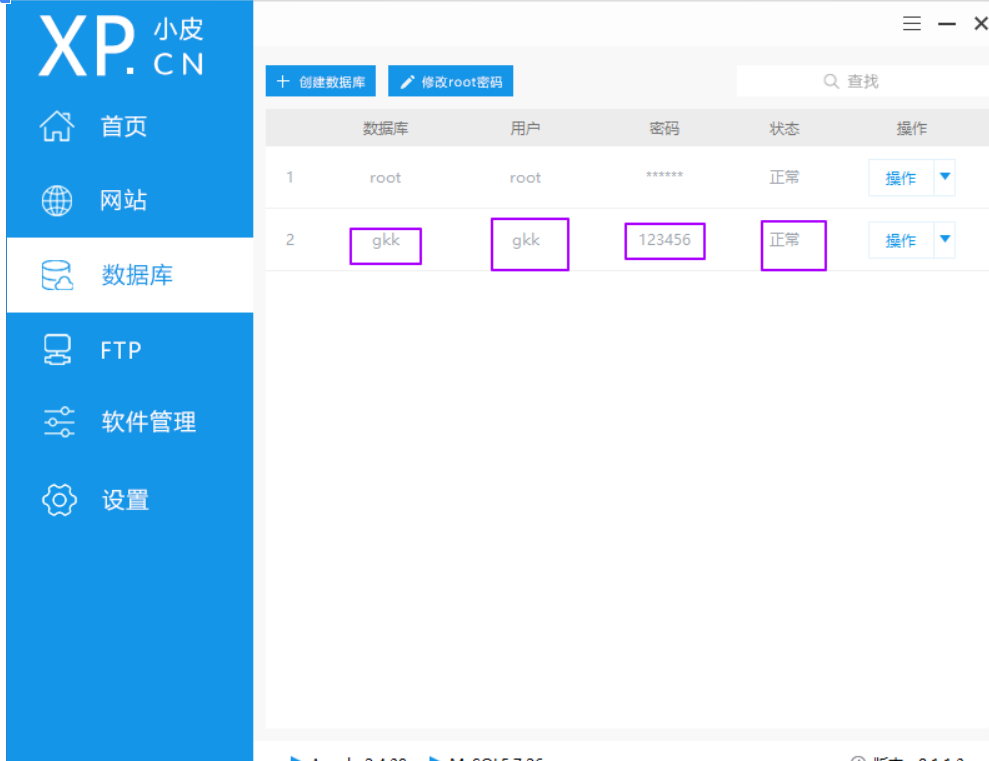
Task: Click the 正常 status in root row
Action: pyautogui.click(x=784, y=177)
